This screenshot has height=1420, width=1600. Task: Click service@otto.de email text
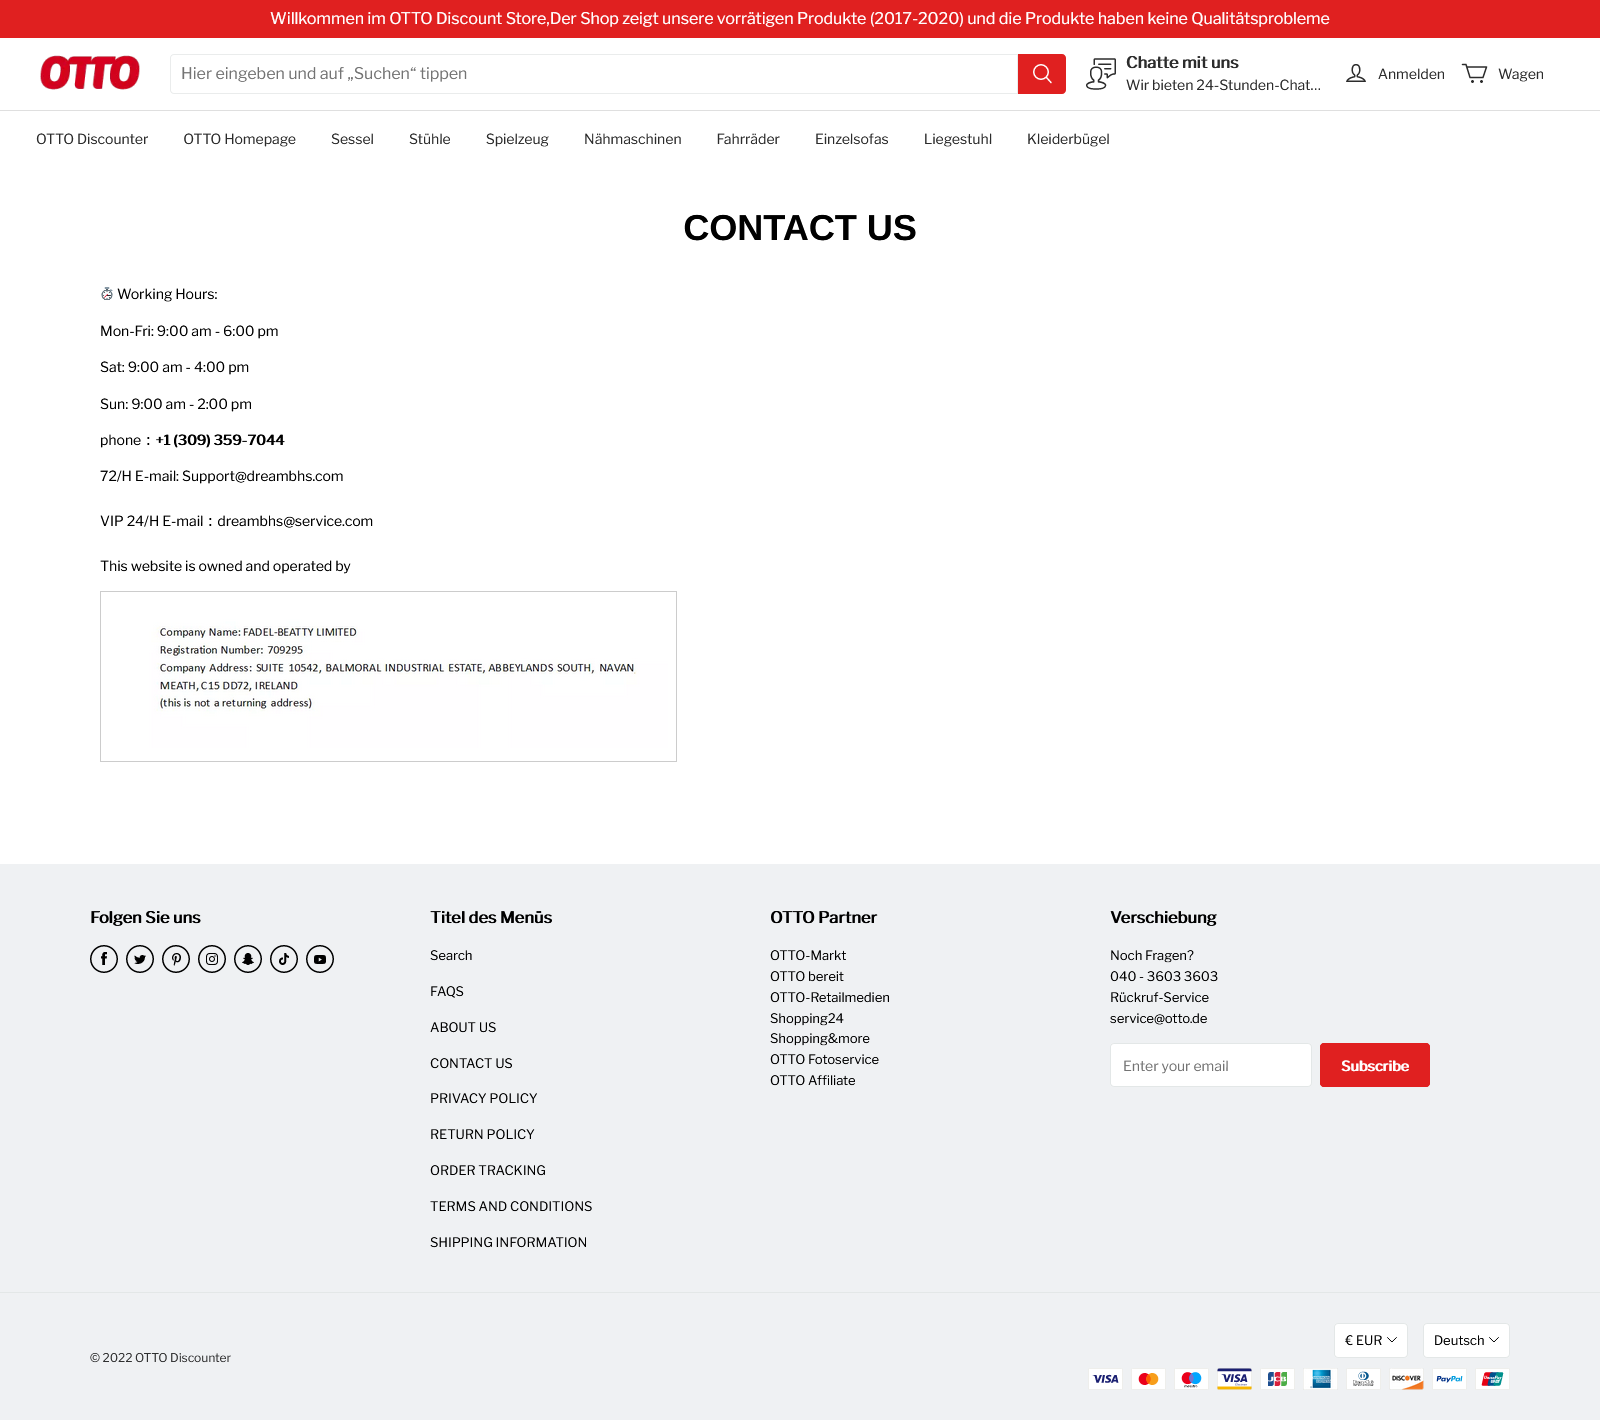pyautogui.click(x=1158, y=1018)
